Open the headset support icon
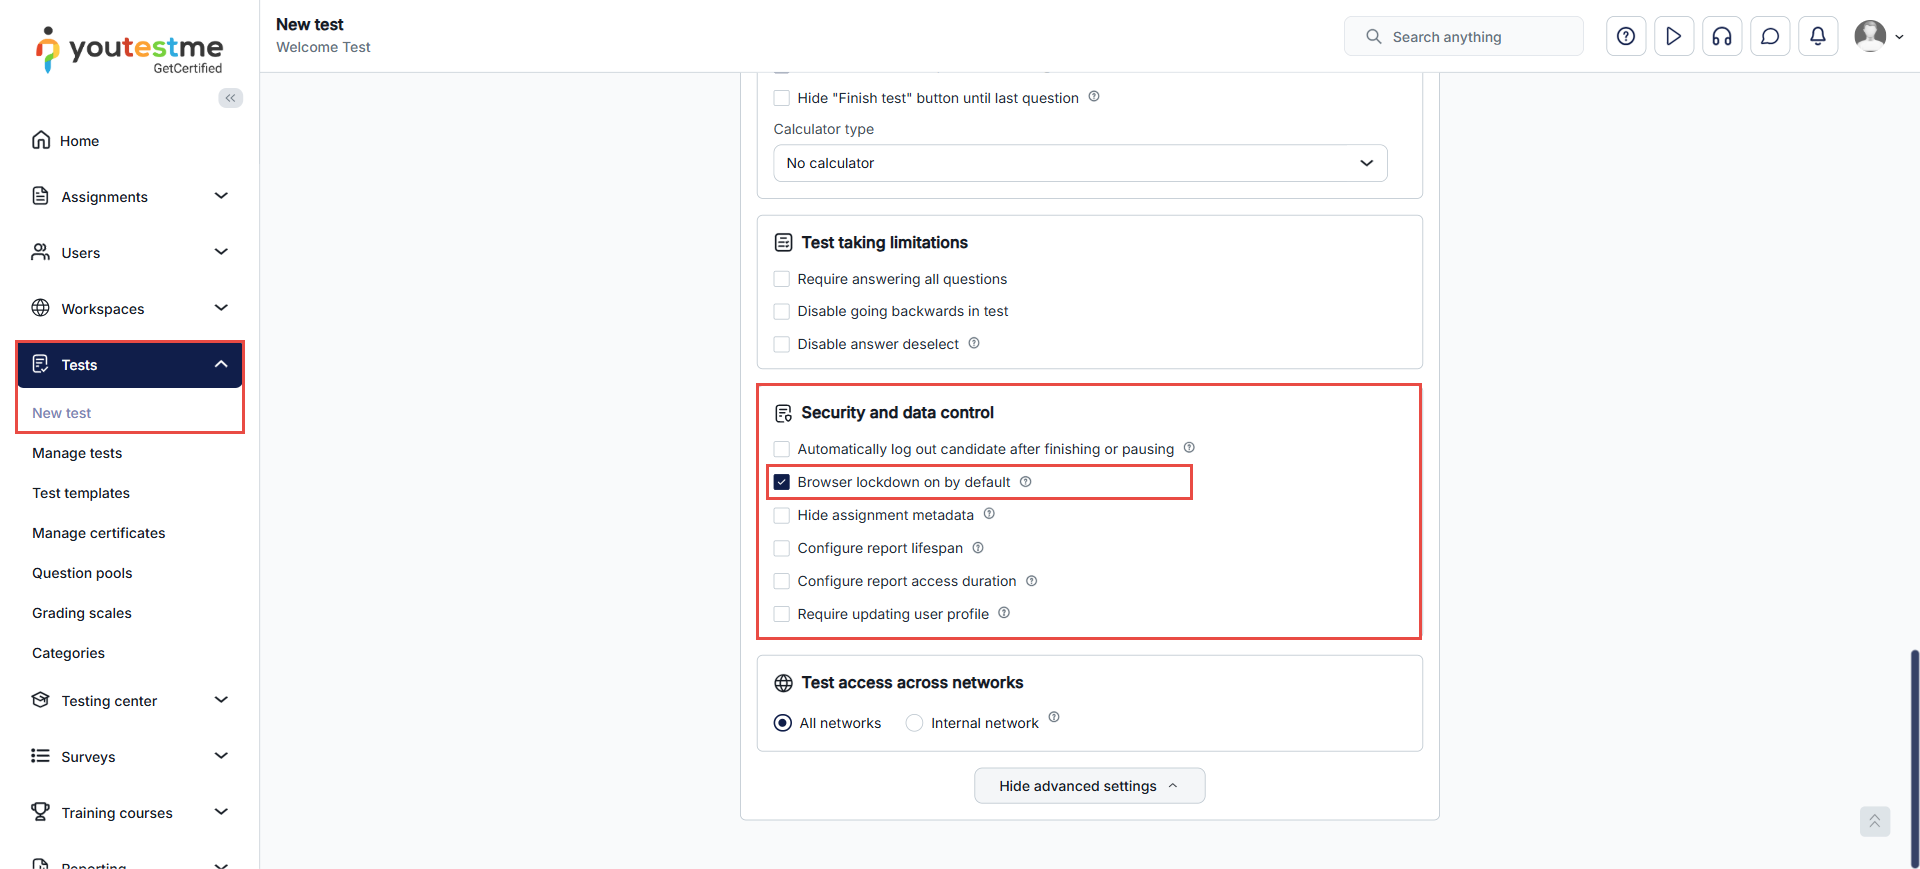The image size is (1920, 869). pyautogui.click(x=1722, y=37)
